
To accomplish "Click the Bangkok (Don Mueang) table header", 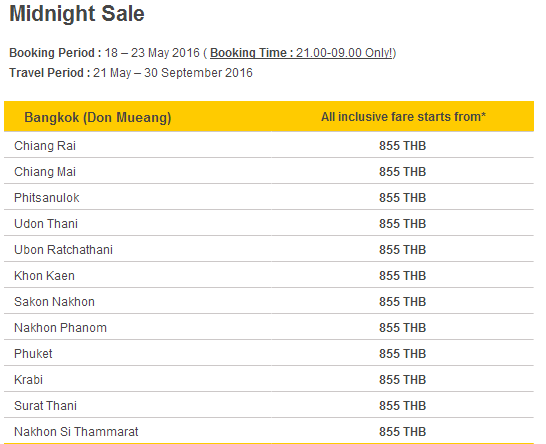I will pos(98,117).
